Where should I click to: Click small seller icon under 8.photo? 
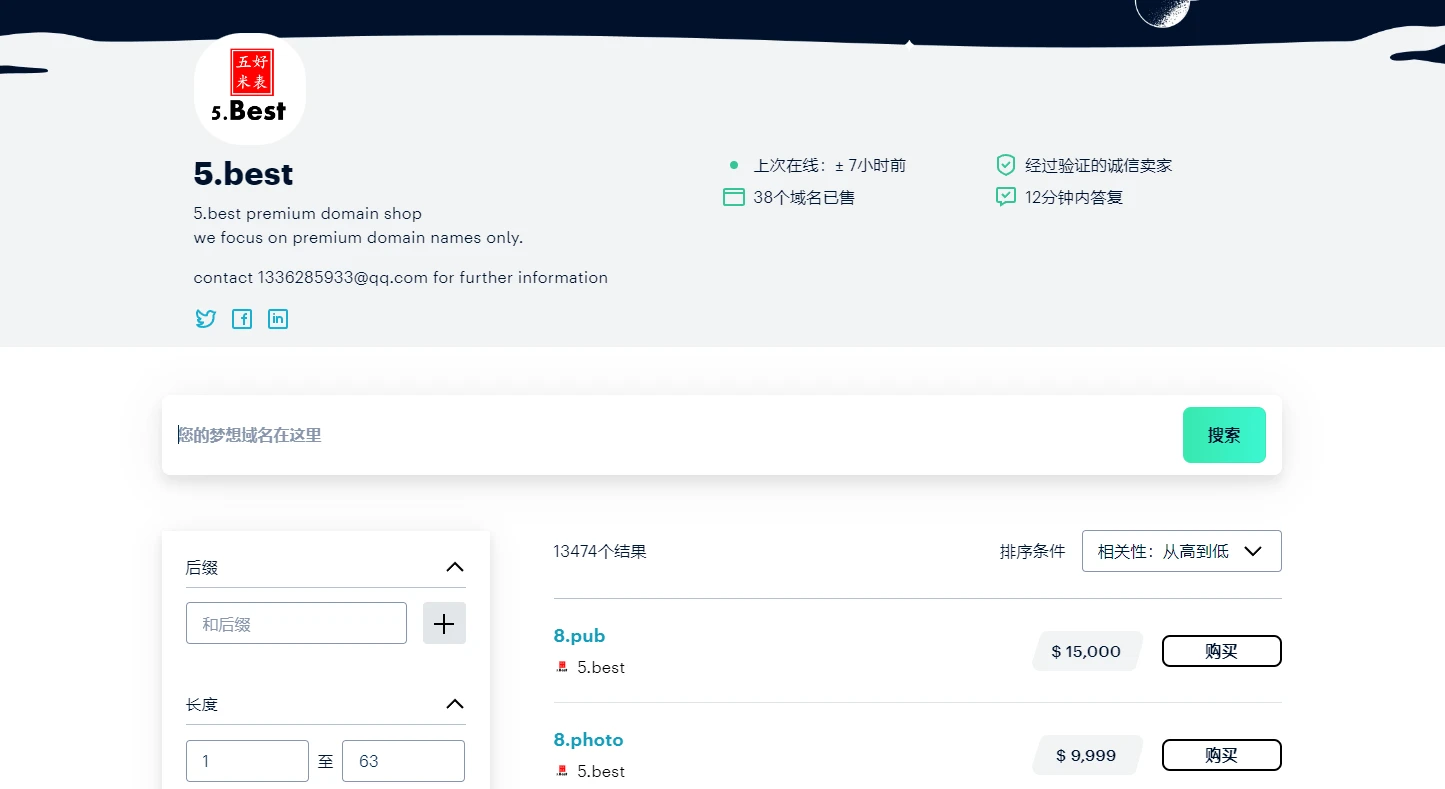(562, 771)
